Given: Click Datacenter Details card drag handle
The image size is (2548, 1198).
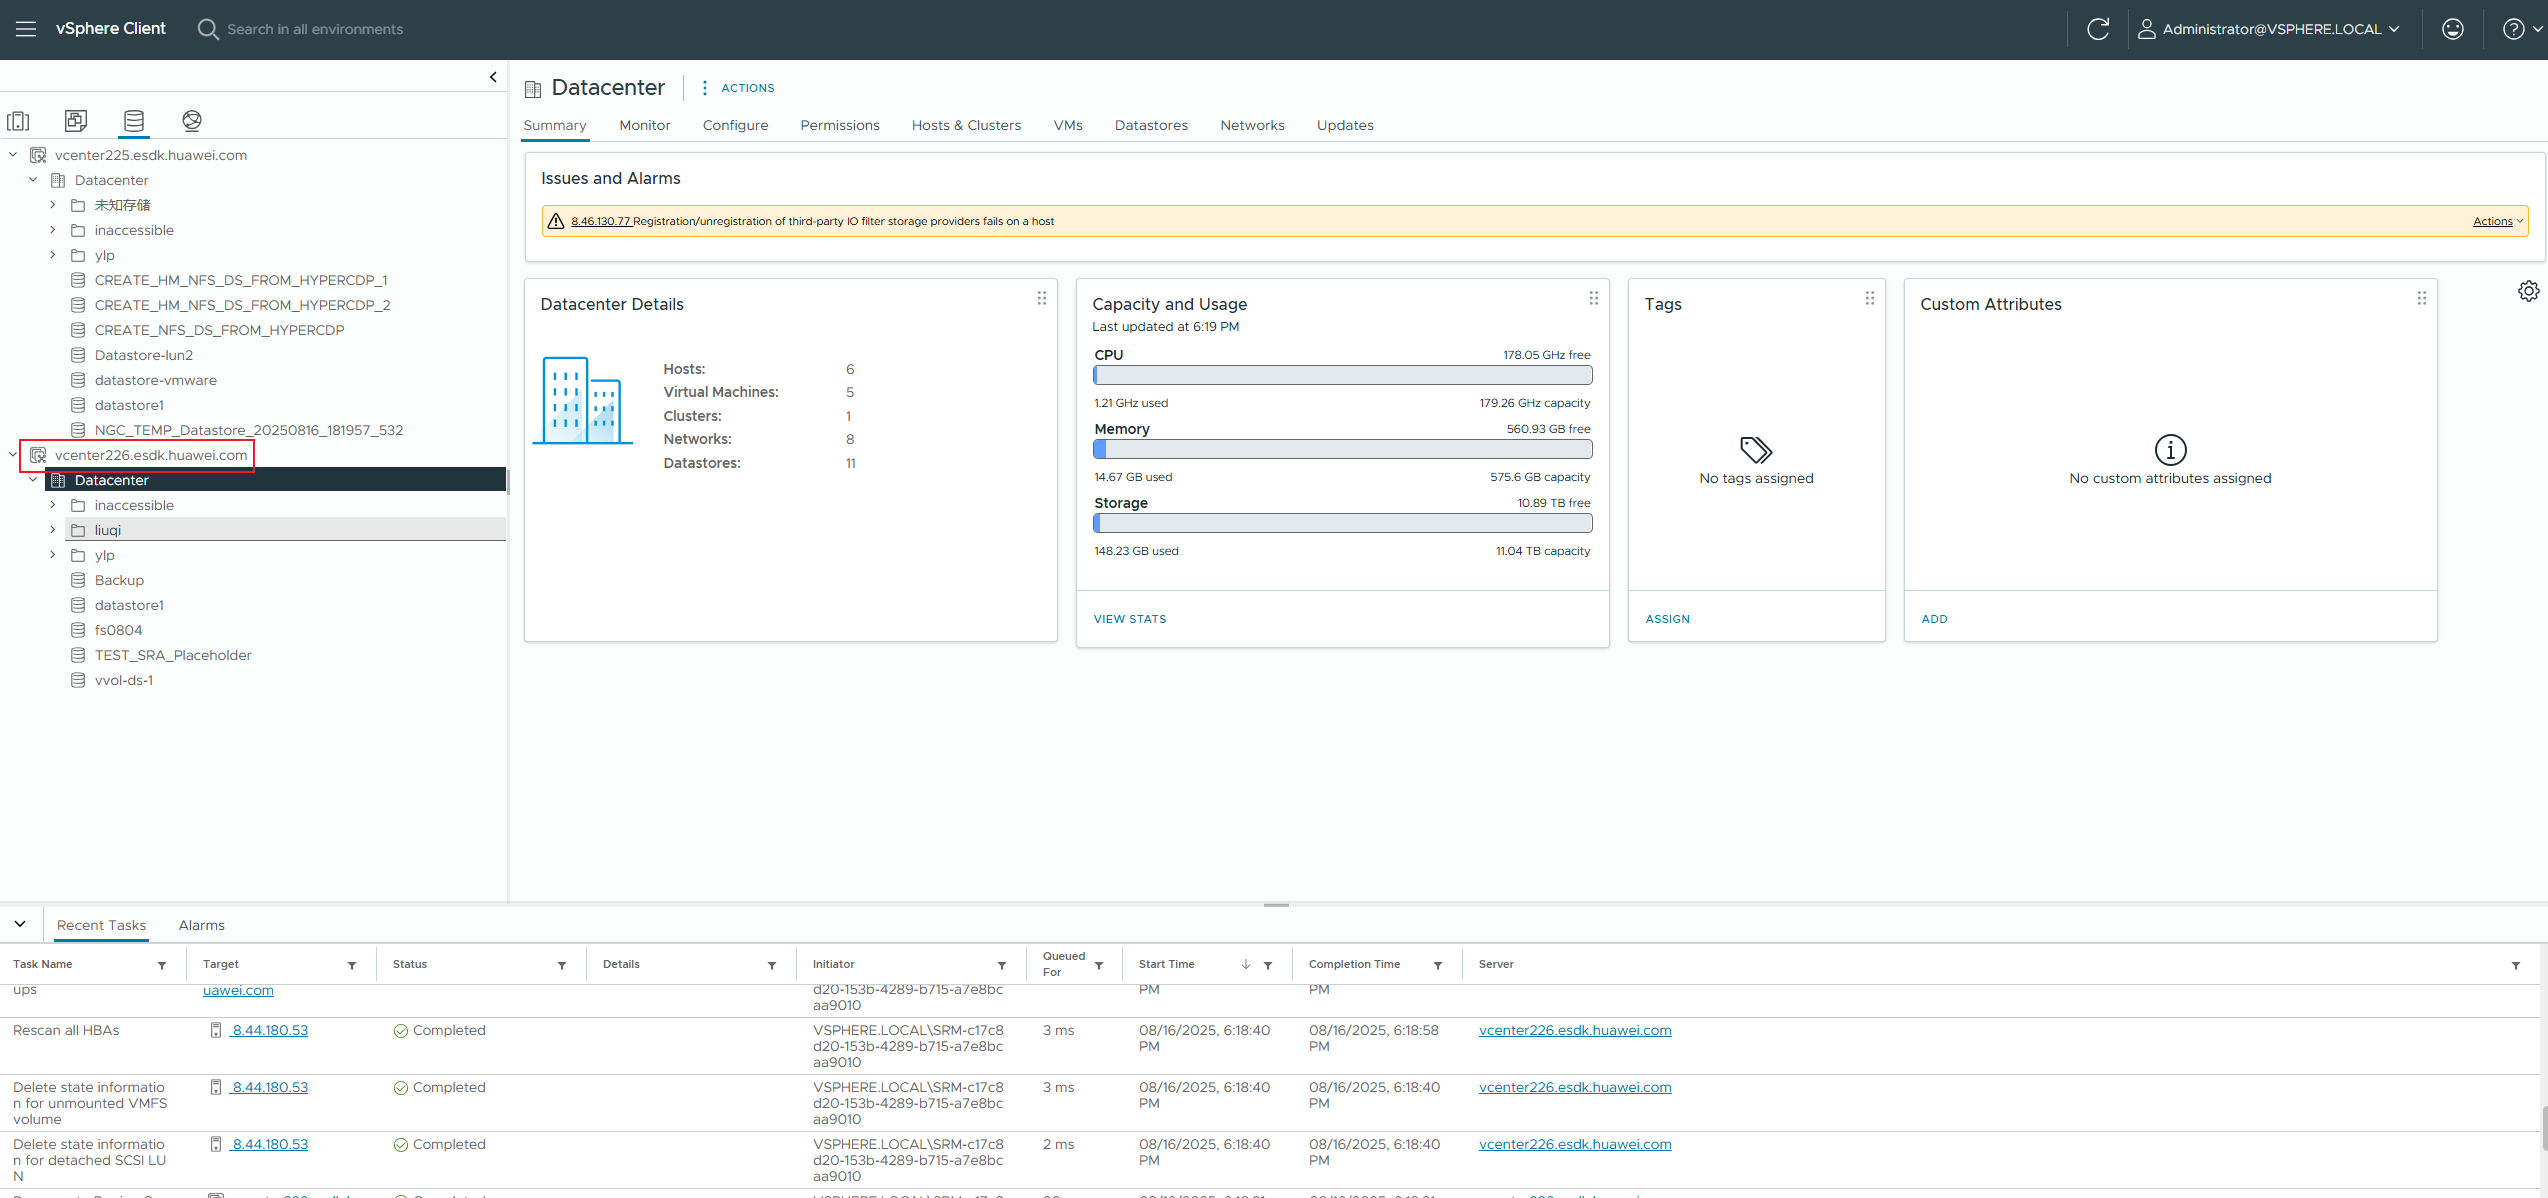Looking at the screenshot, I should (x=1042, y=298).
